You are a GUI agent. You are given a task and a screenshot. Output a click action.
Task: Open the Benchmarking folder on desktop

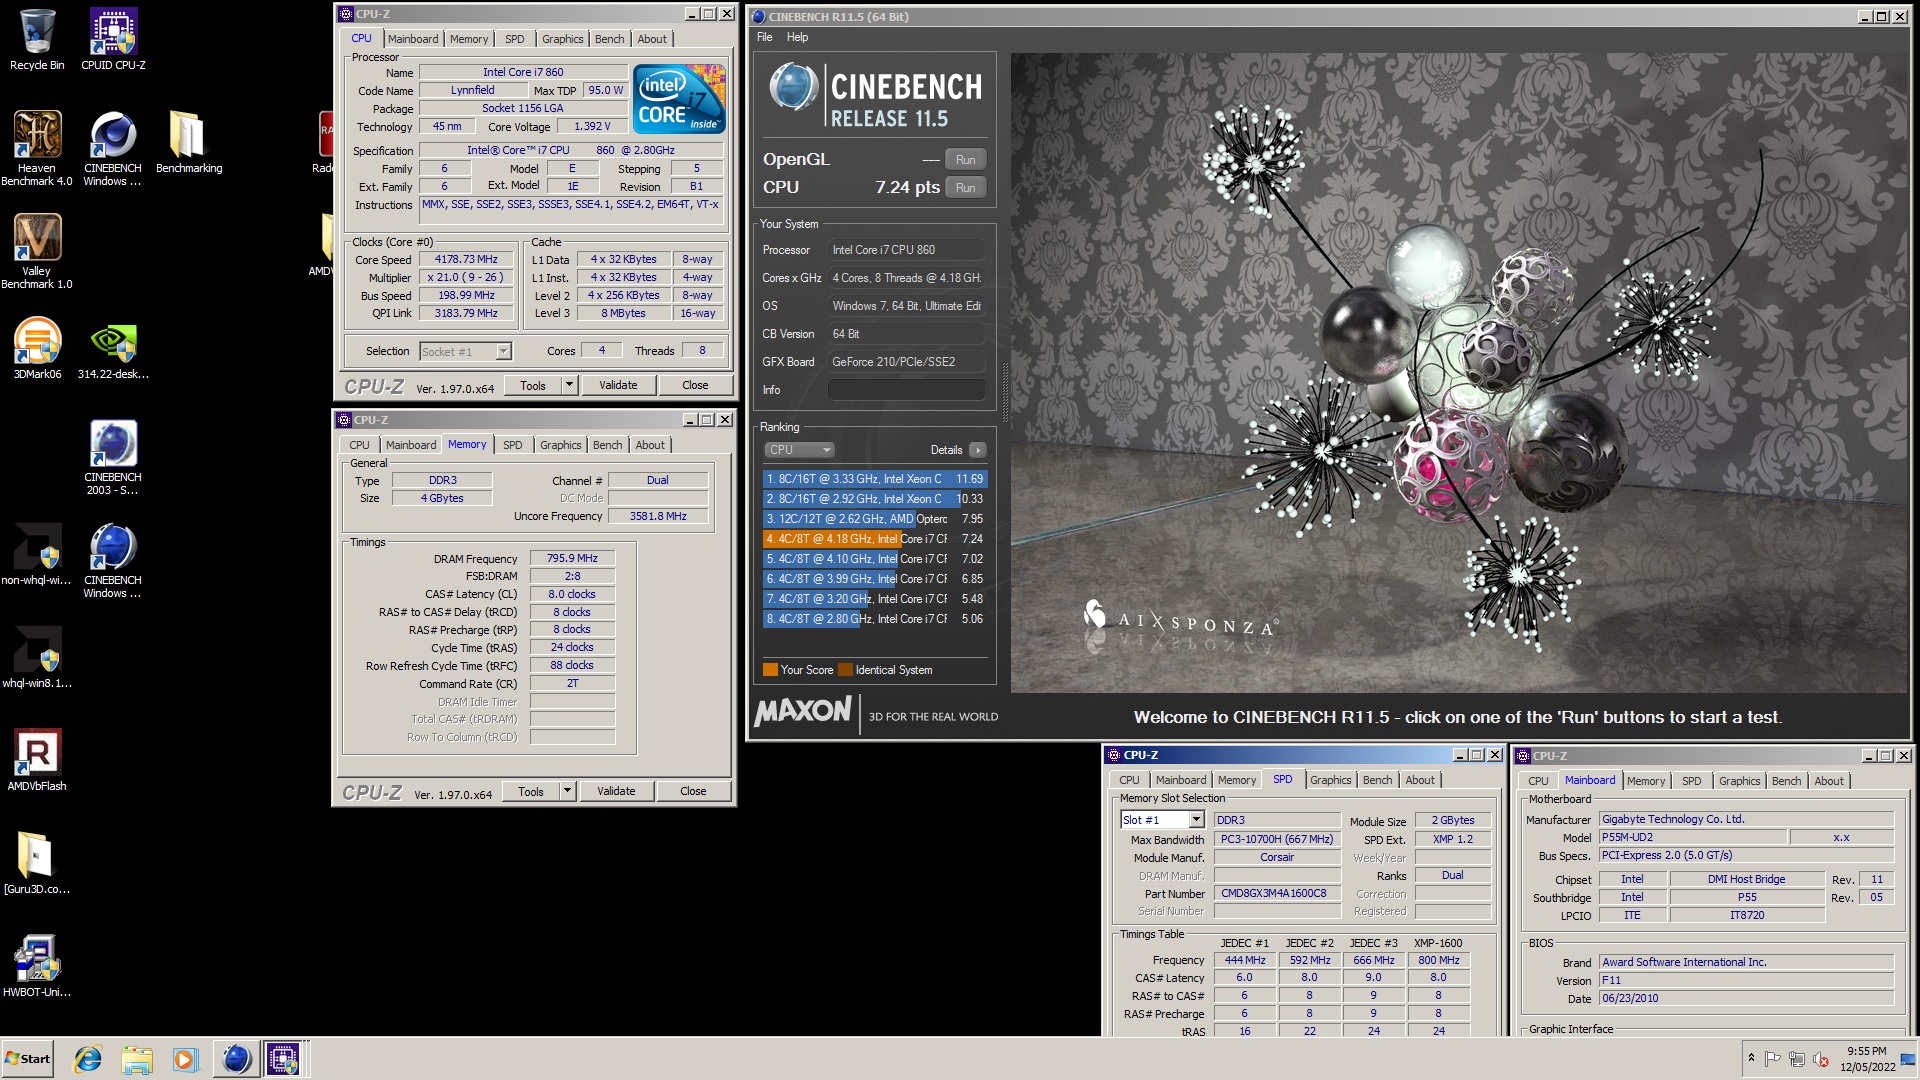(189, 142)
